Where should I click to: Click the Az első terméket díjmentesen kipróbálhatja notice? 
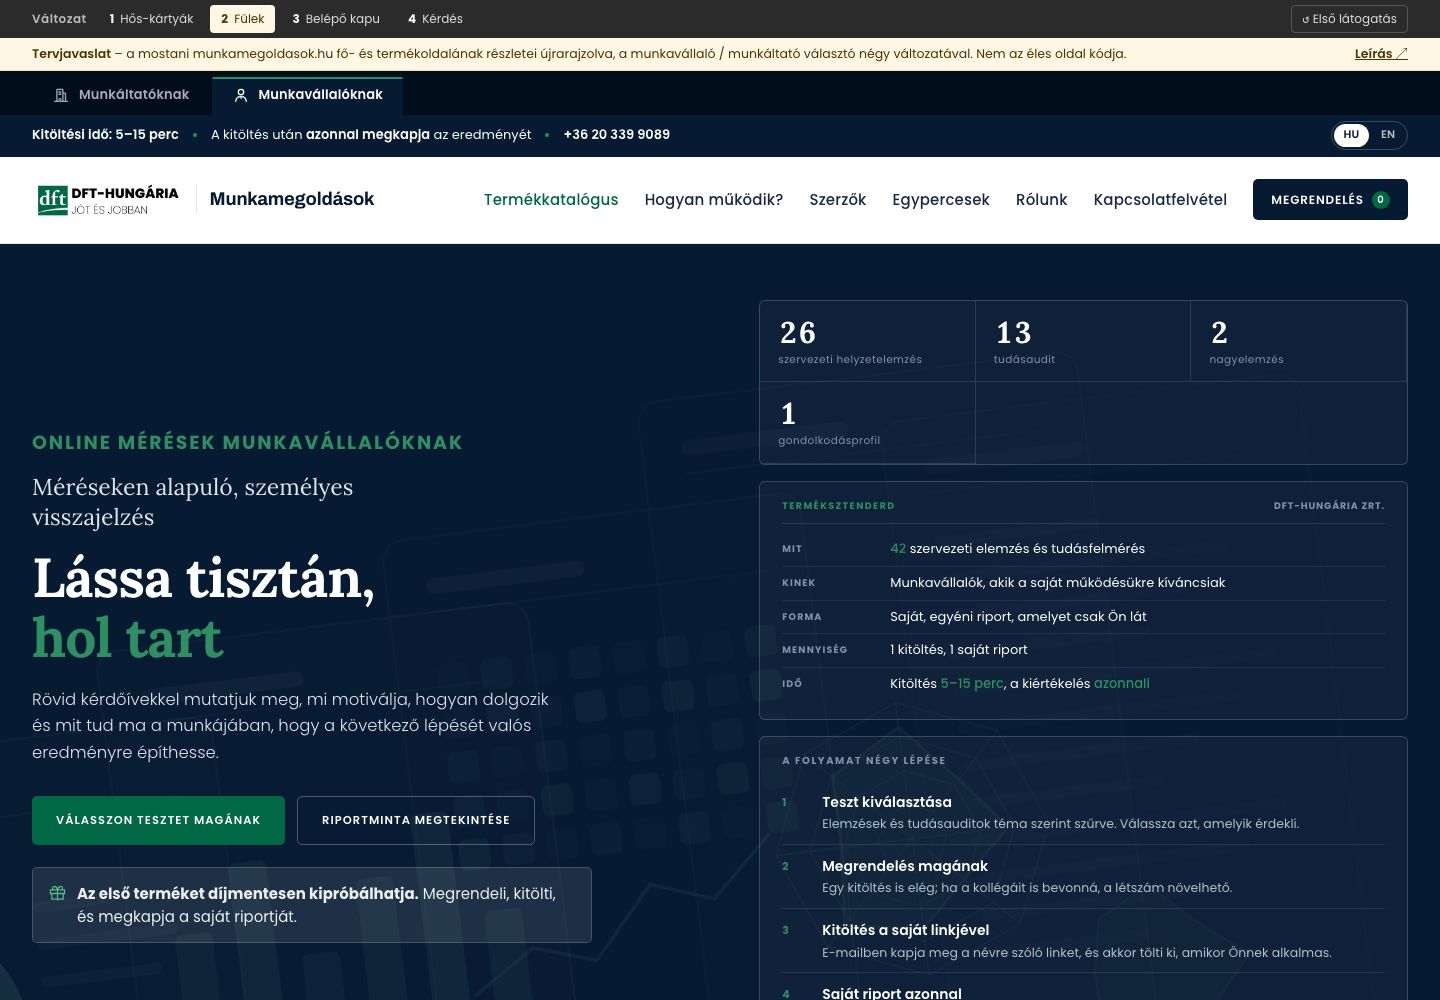[312, 905]
